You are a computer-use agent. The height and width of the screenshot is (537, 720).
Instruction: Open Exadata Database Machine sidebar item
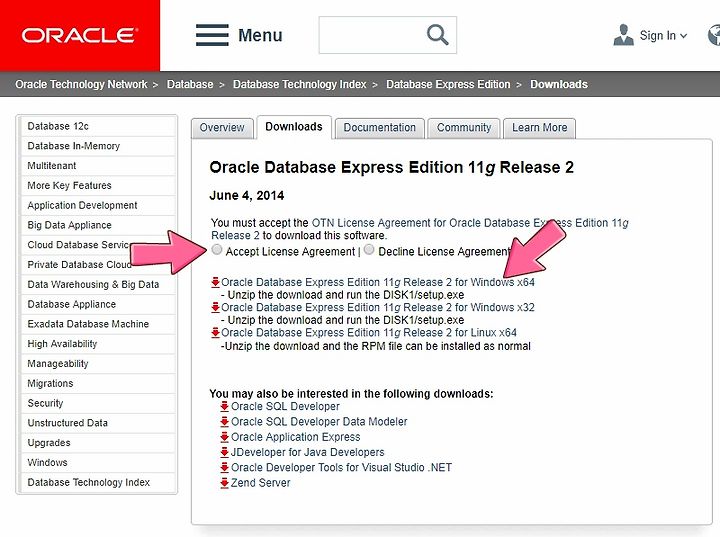click(98, 324)
